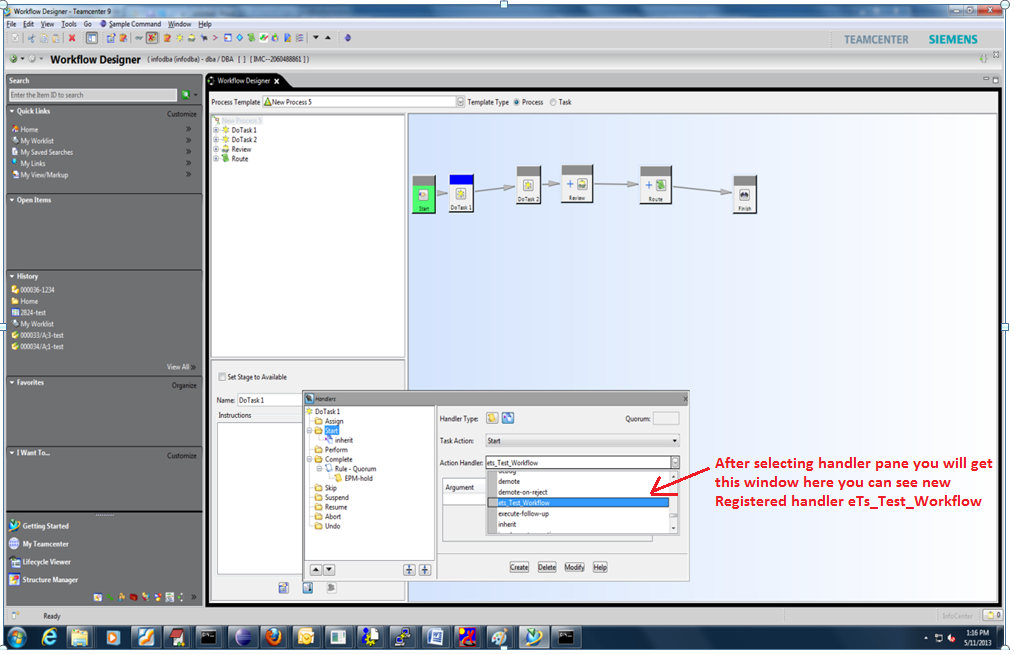Select the Process template type radio button
Image resolution: width=1014 pixels, height=655 pixels.
[519, 101]
